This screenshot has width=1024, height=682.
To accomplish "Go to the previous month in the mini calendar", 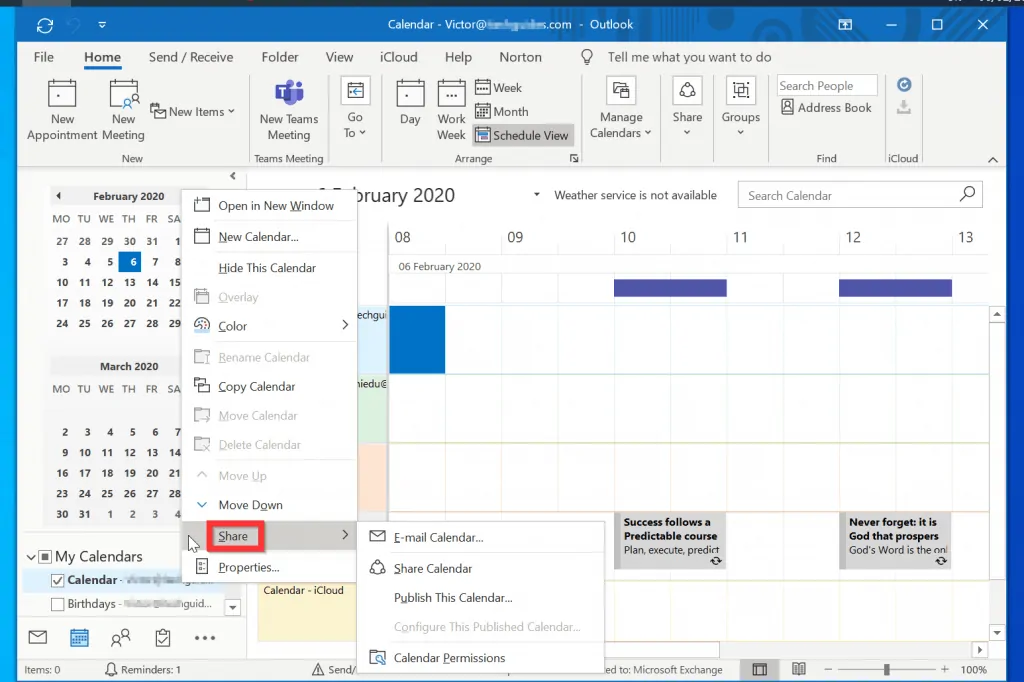I will click(x=59, y=195).
